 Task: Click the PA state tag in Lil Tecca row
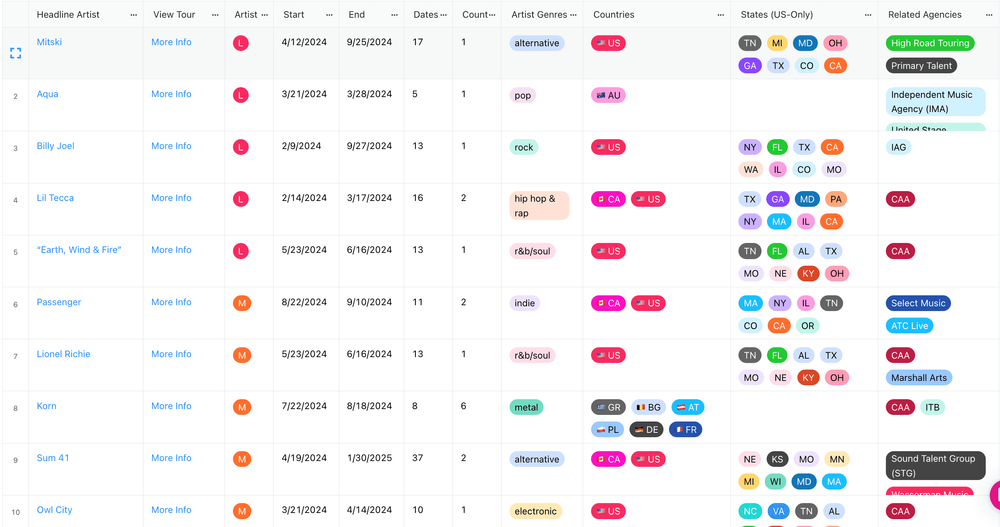(x=835, y=199)
